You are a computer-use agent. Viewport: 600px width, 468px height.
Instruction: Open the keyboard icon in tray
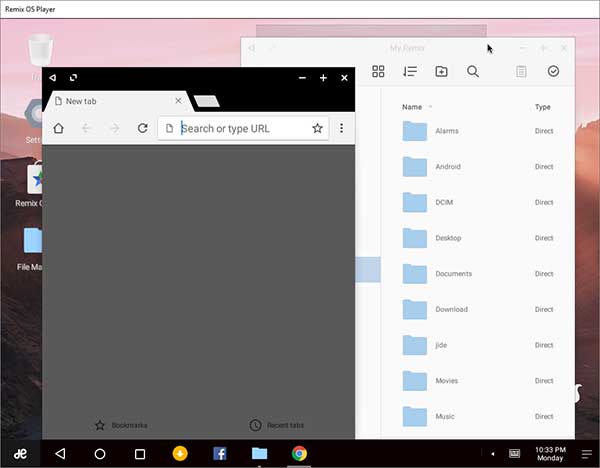pyautogui.click(x=514, y=454)
